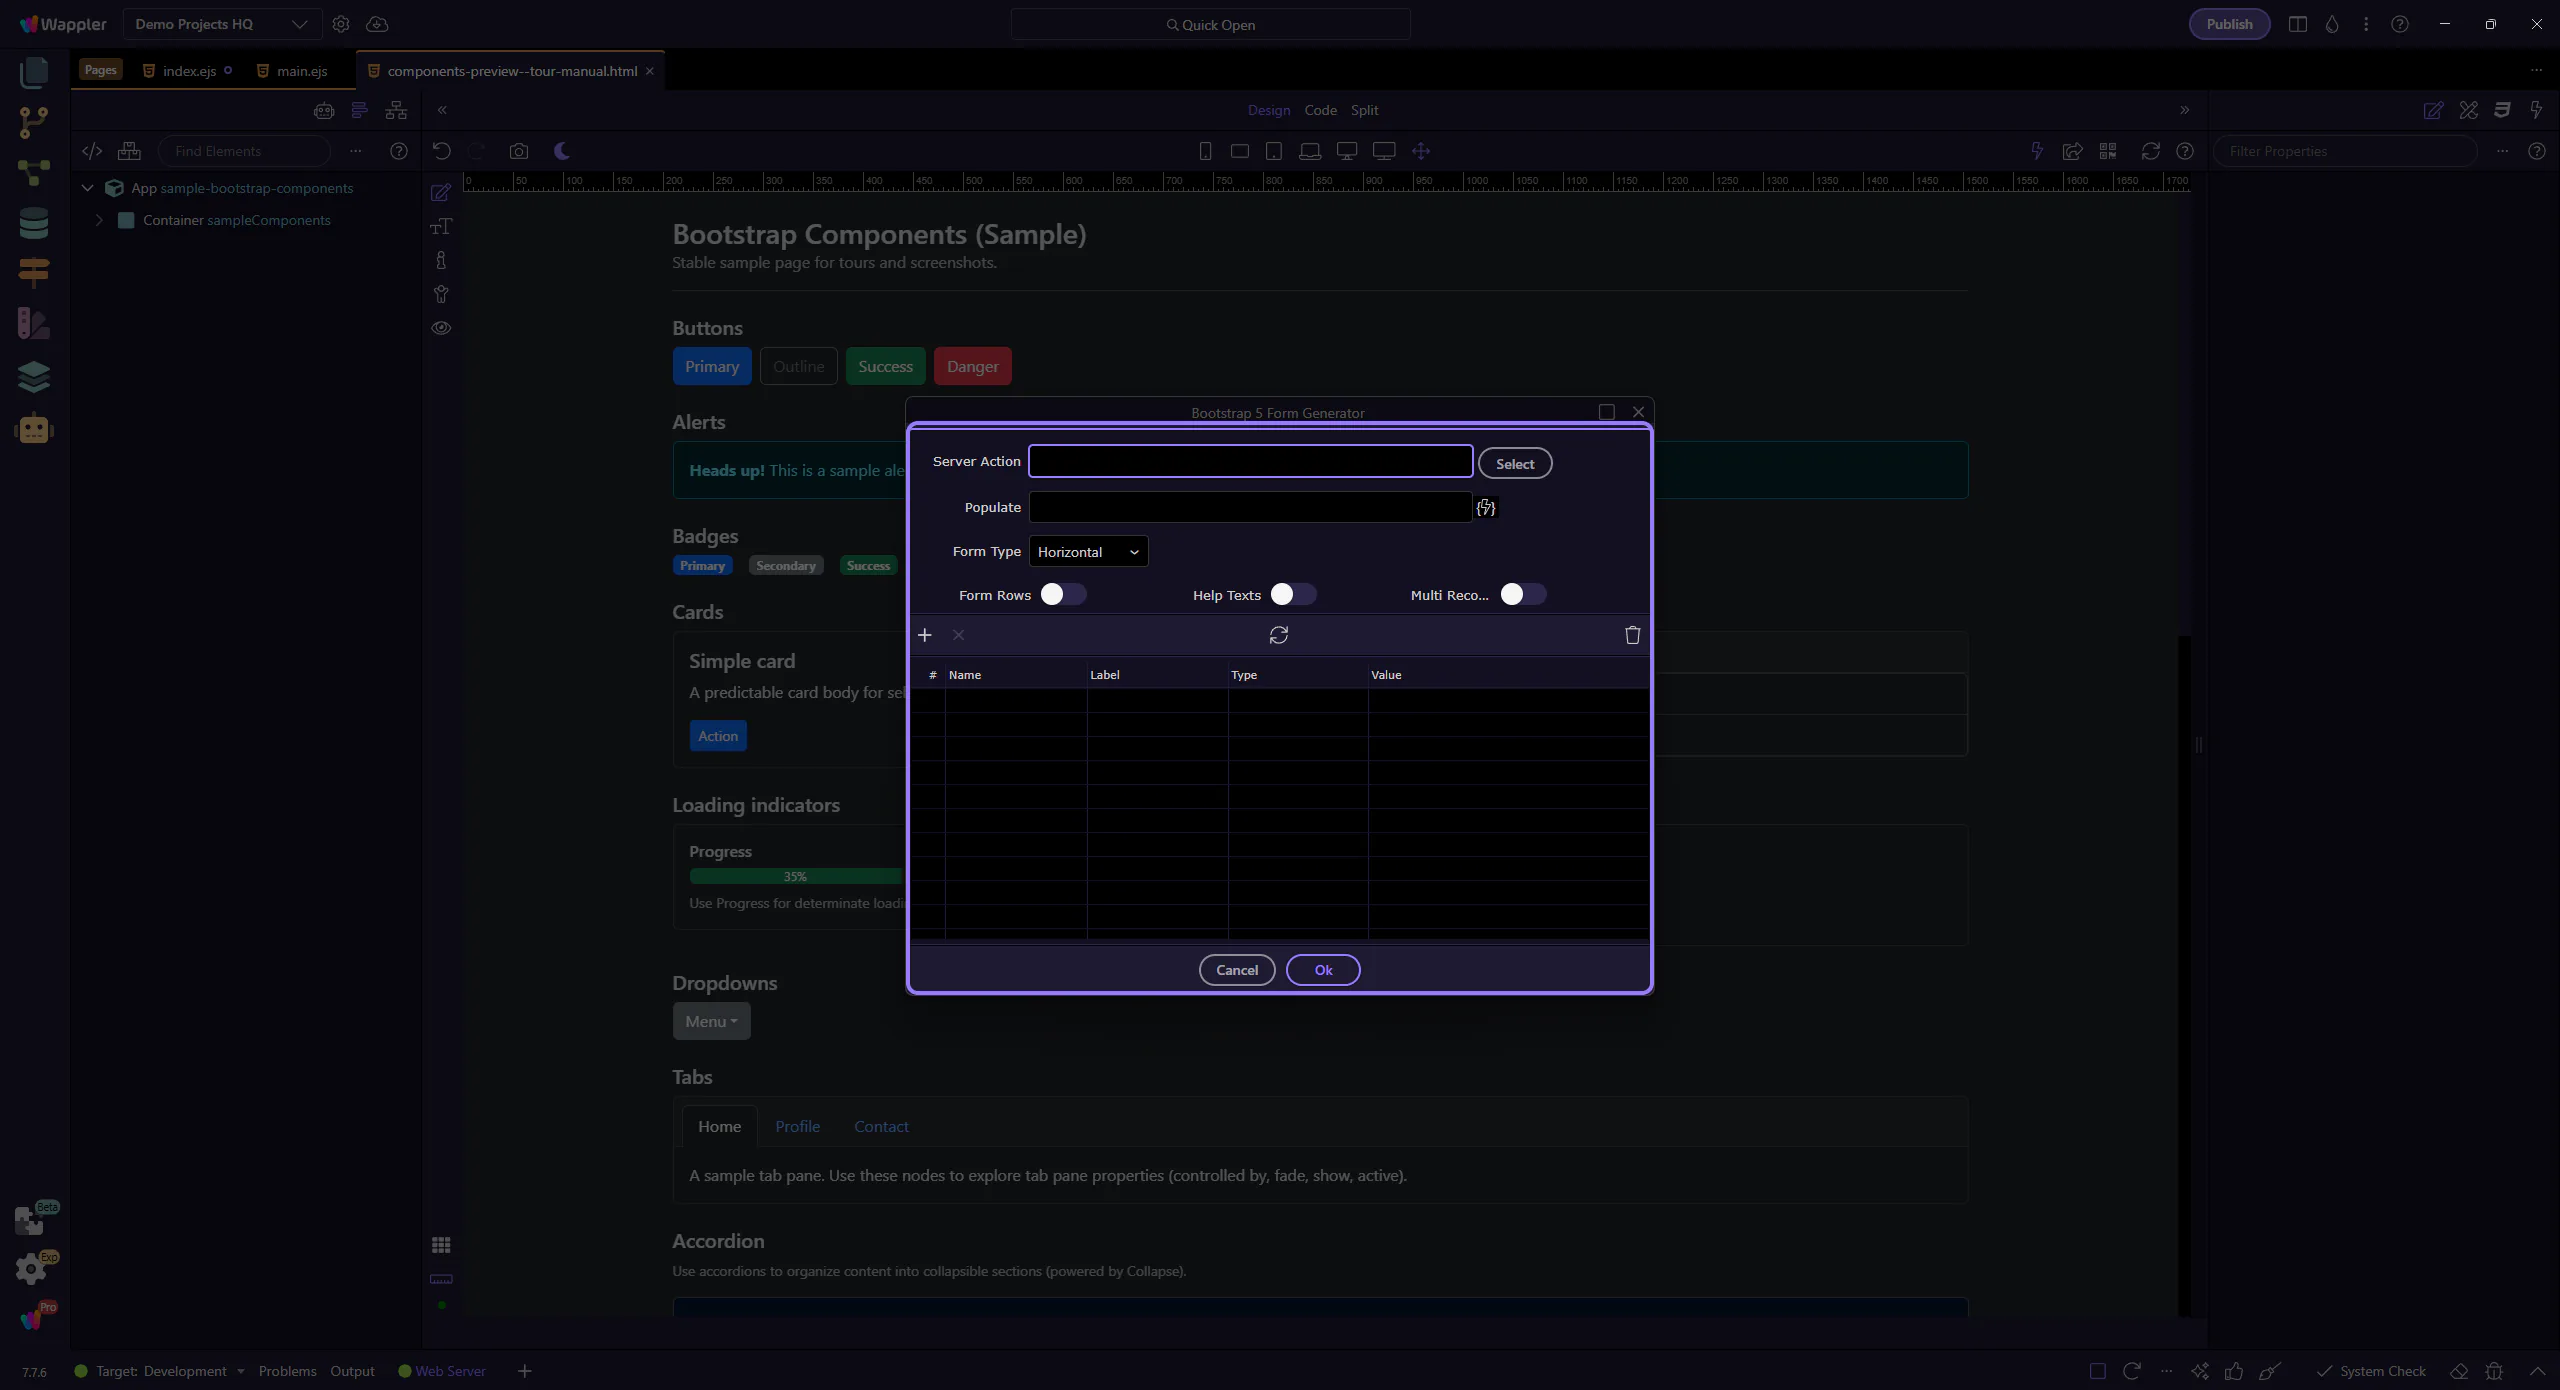Click the refresh fields icon in dialog

1278,635
